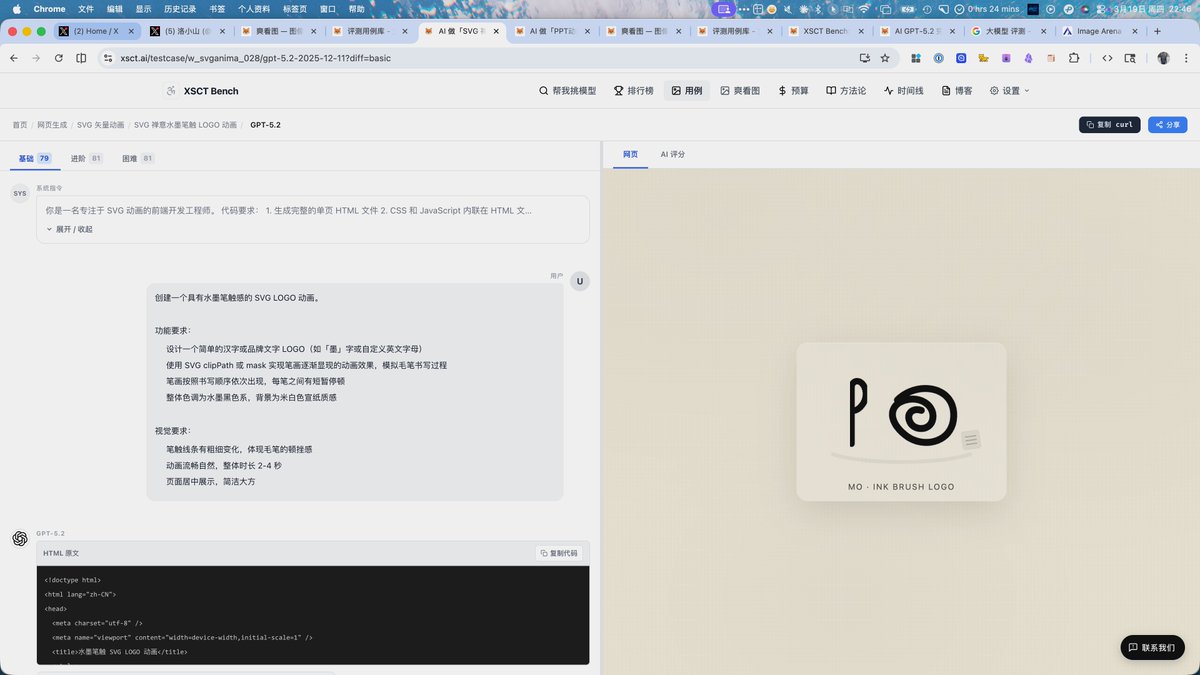1200x675 pixels.
Task: Toggle 展开 / 收起 system prompt expander
Action: tap(69, 229)
